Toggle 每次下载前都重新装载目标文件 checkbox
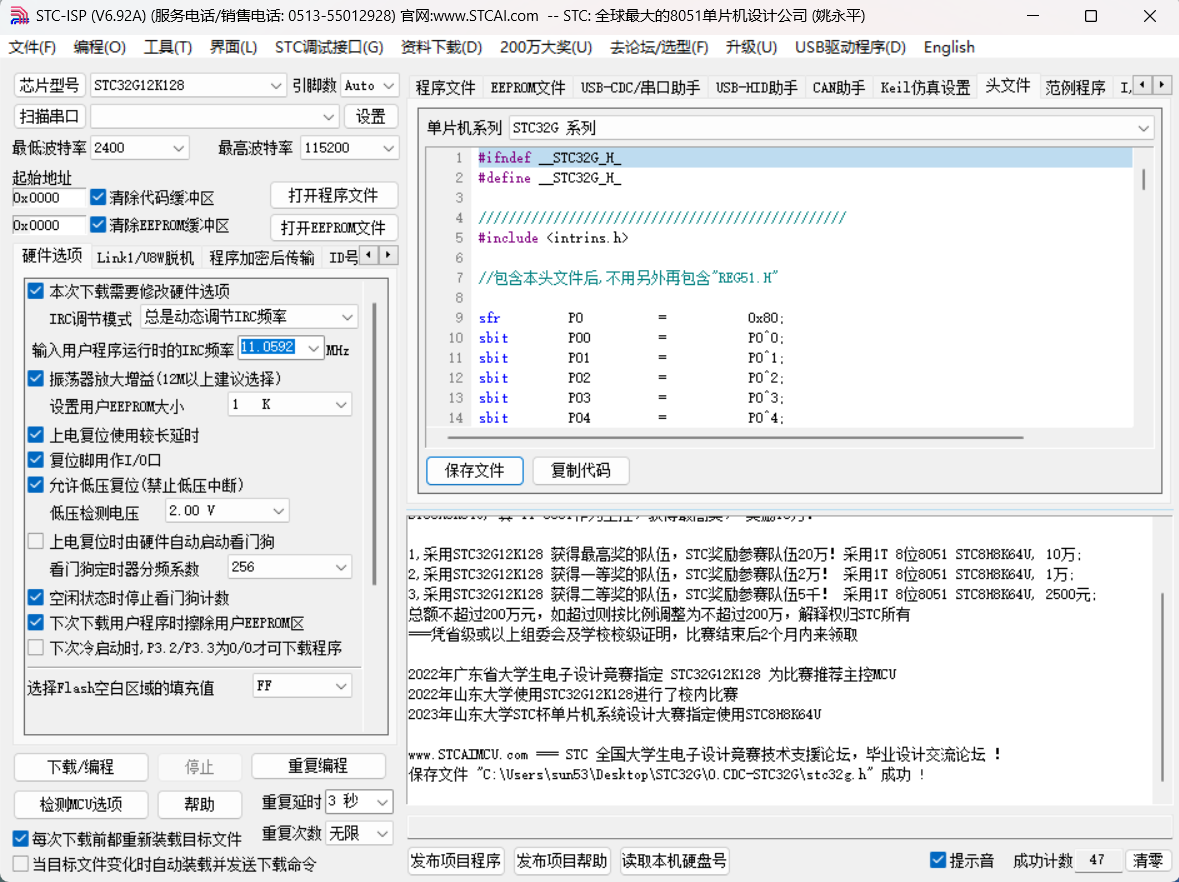This screenshot has height=882, width=1179. point(20,838)
